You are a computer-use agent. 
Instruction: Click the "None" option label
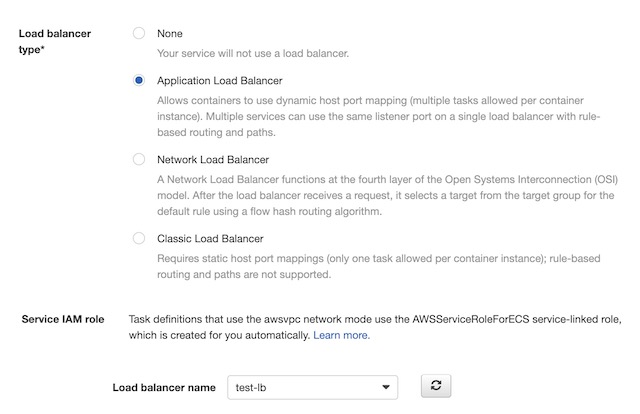(170, 33)
